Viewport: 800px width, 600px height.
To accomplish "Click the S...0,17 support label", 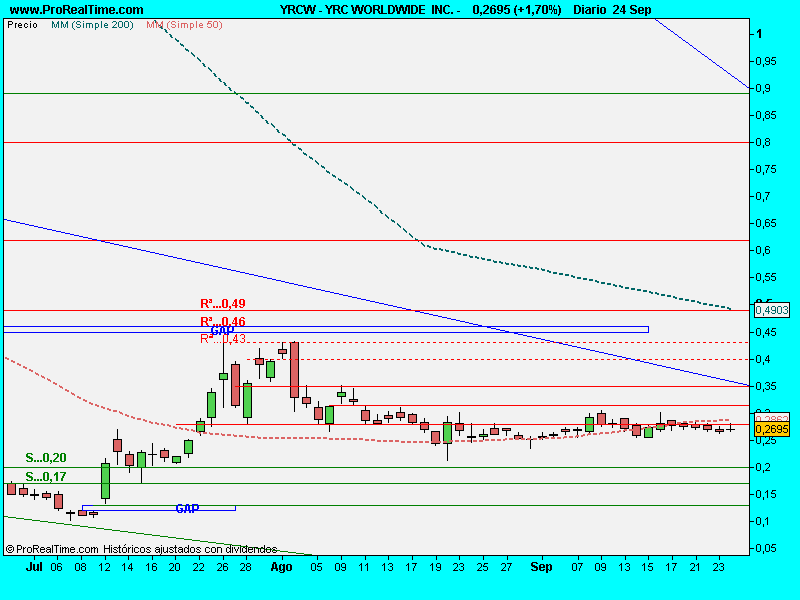I will coord(46,477).
